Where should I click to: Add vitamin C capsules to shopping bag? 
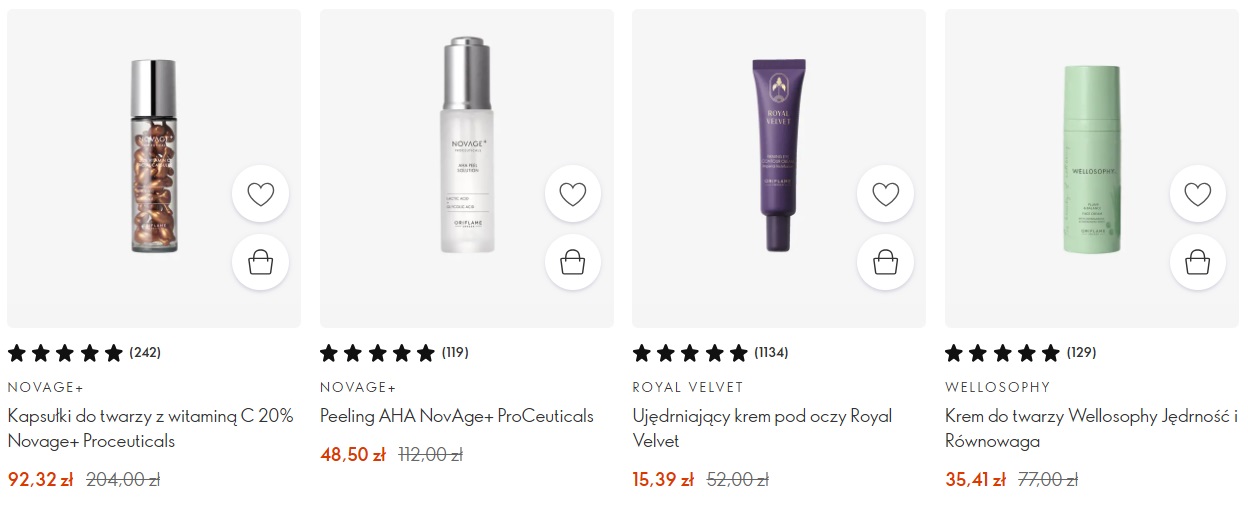260,262
